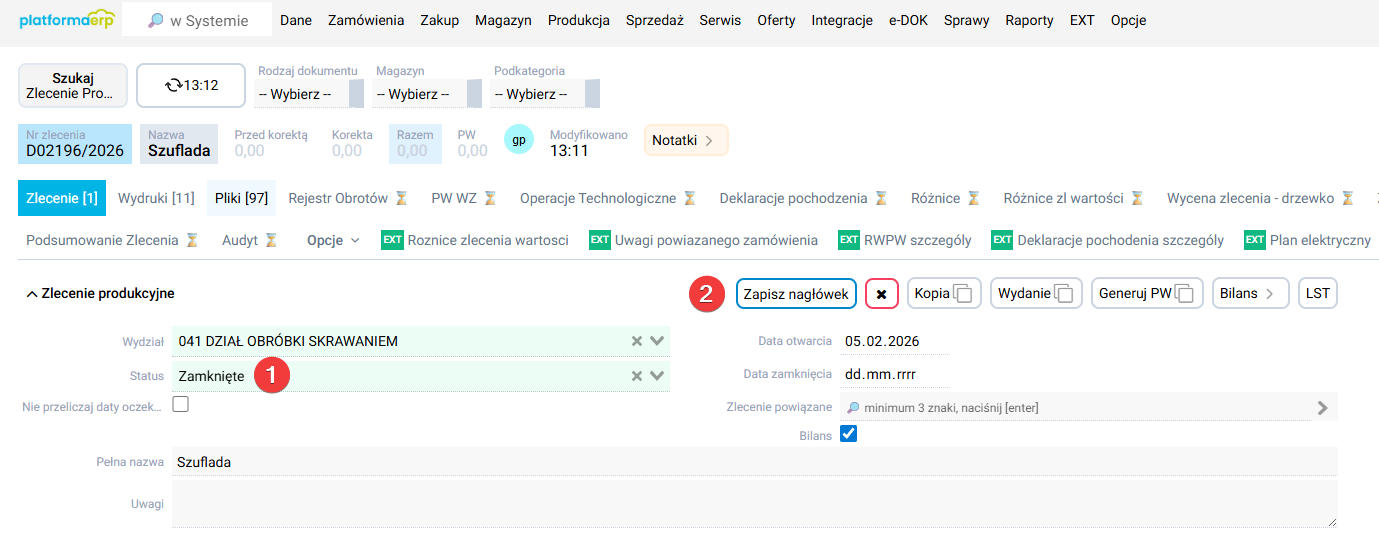Viewport: 1379px width, 544px height.
Task: Open the Oferty menu
Action: pyautogui.click(x=776, y=20)
